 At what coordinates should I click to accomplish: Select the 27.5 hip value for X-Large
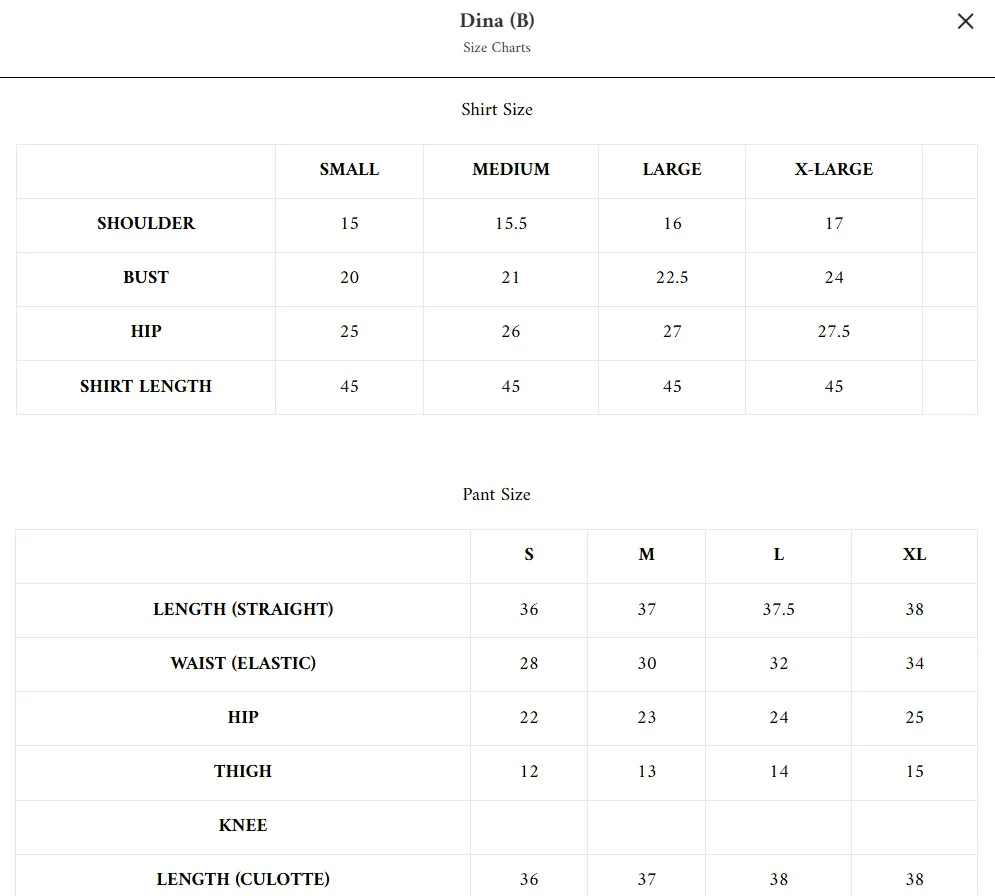(834, 331)
